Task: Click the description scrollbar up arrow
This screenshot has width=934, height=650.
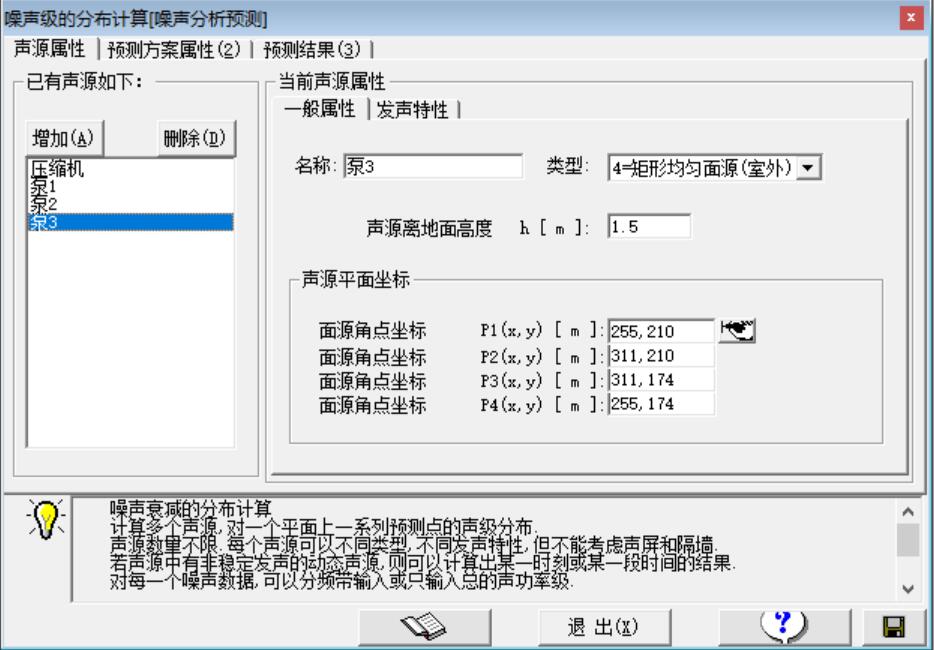Action: click(908, 512)
